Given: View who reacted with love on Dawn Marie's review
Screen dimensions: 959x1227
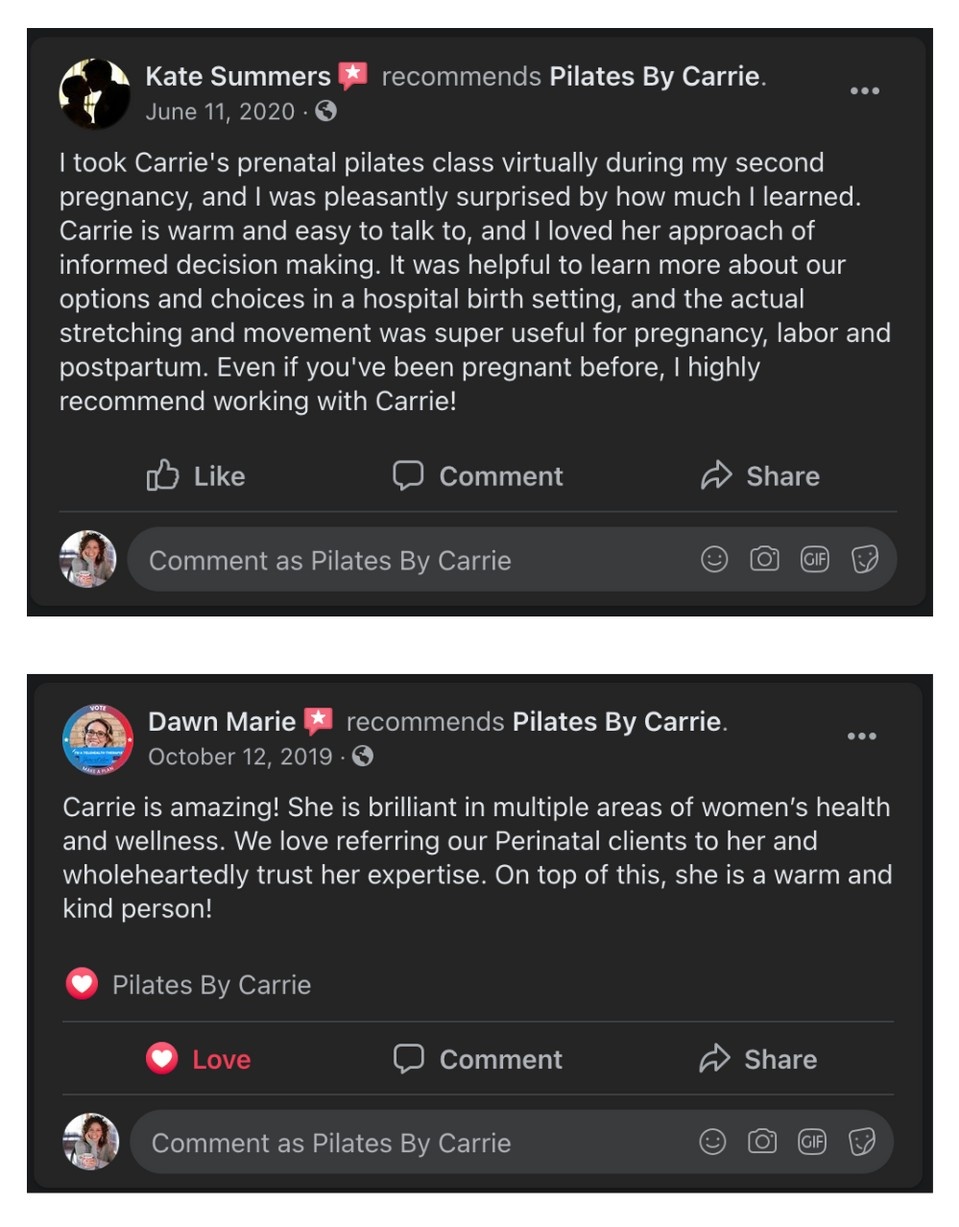Looking at the screenshot, I should point(189,985).
